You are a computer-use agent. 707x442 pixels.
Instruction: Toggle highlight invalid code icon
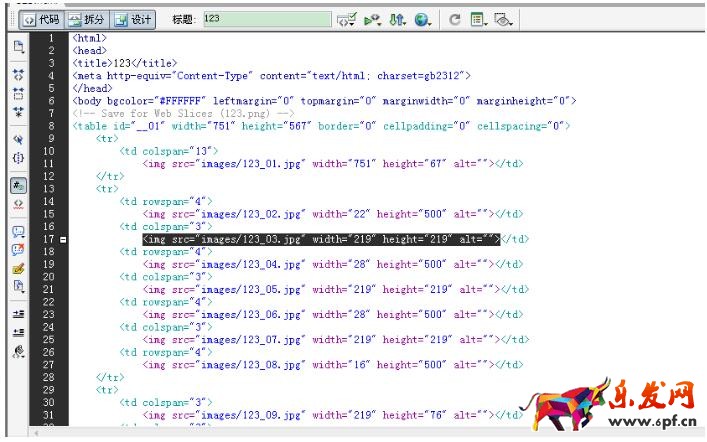(18, 203)
